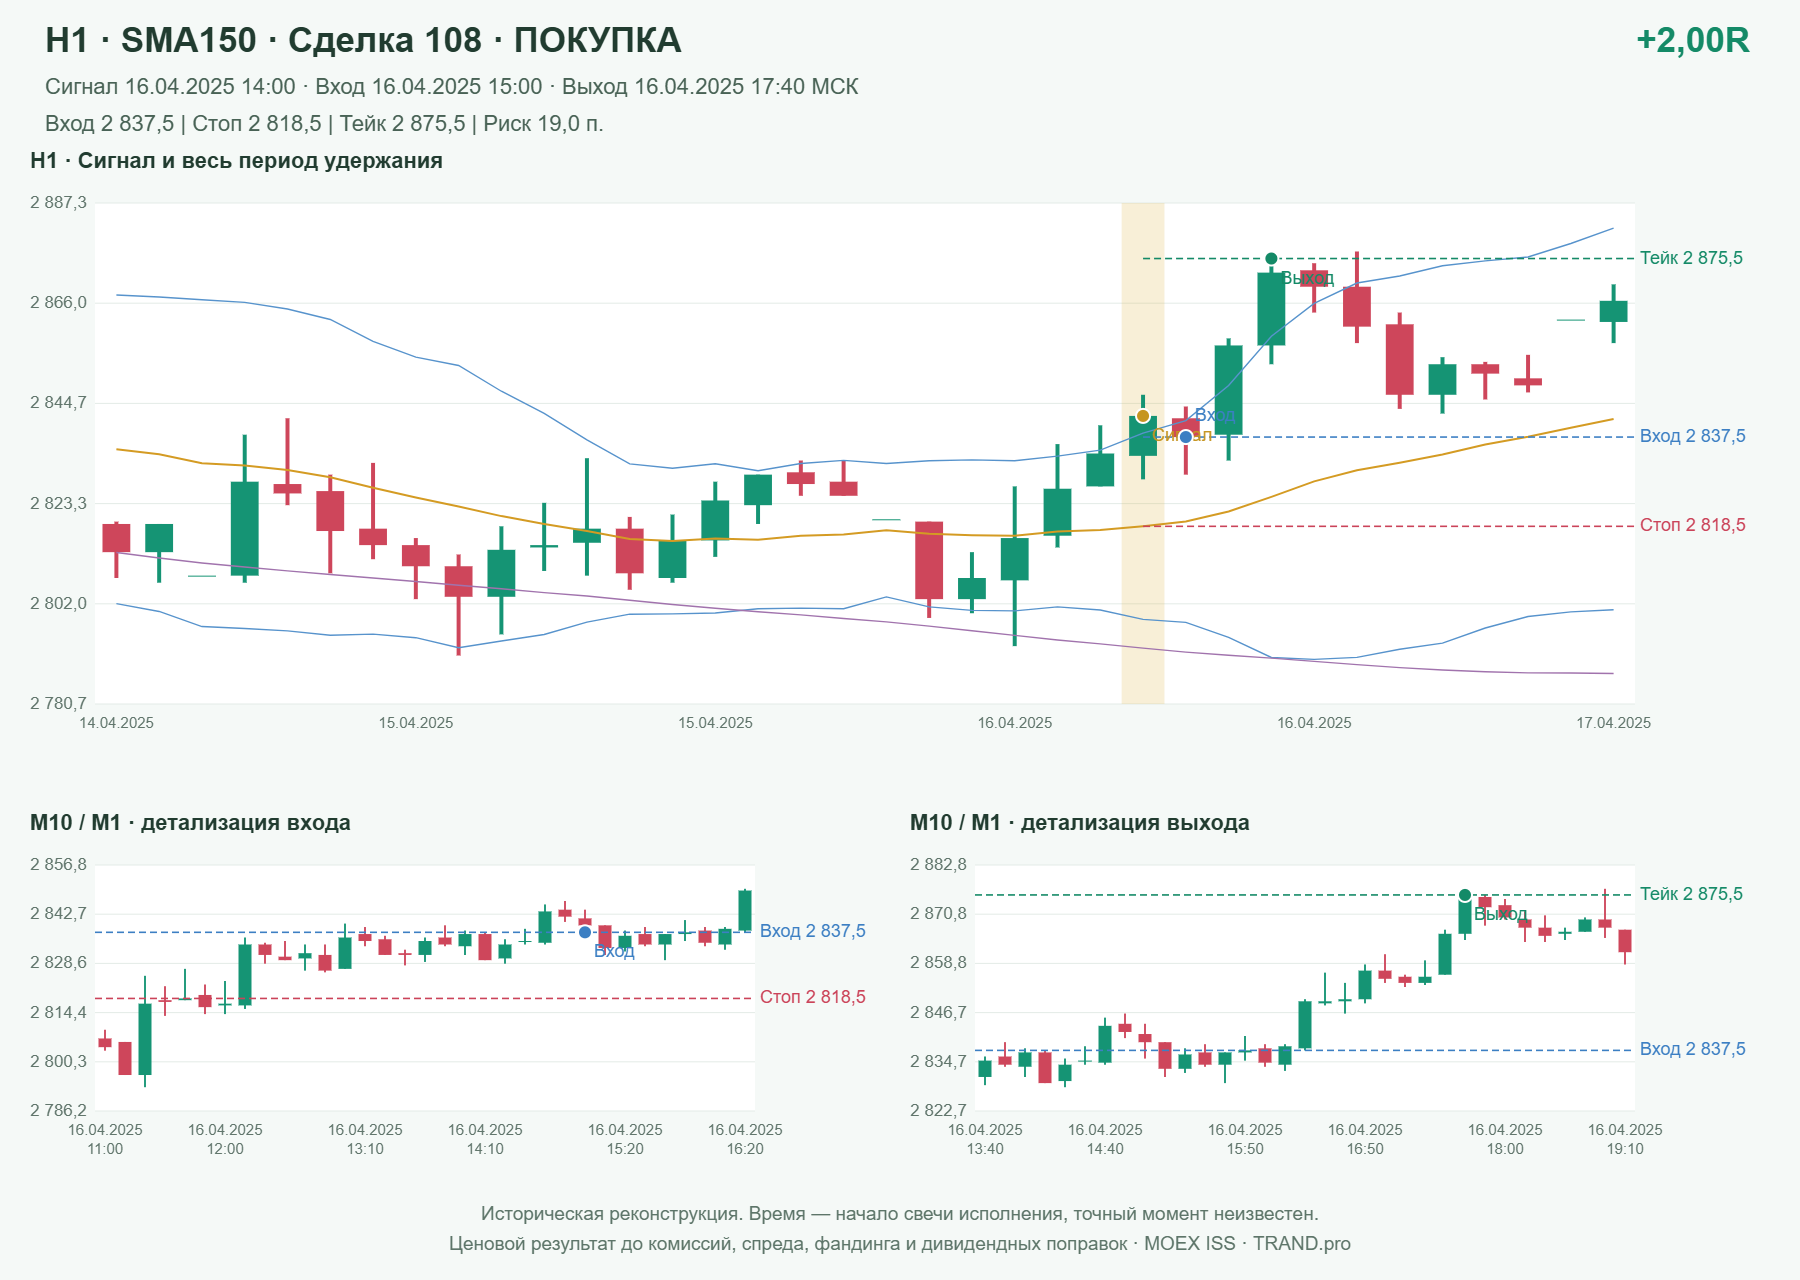The image size is (1800, 1280).
Task: Click "Вход 2 837,5" label beside the entry detail chart
Action: click(x=813, y=931)
